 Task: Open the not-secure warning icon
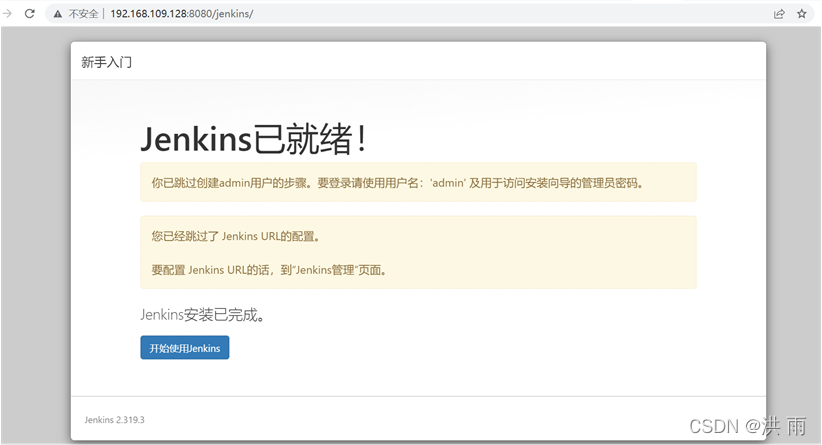tap(58, 14)
